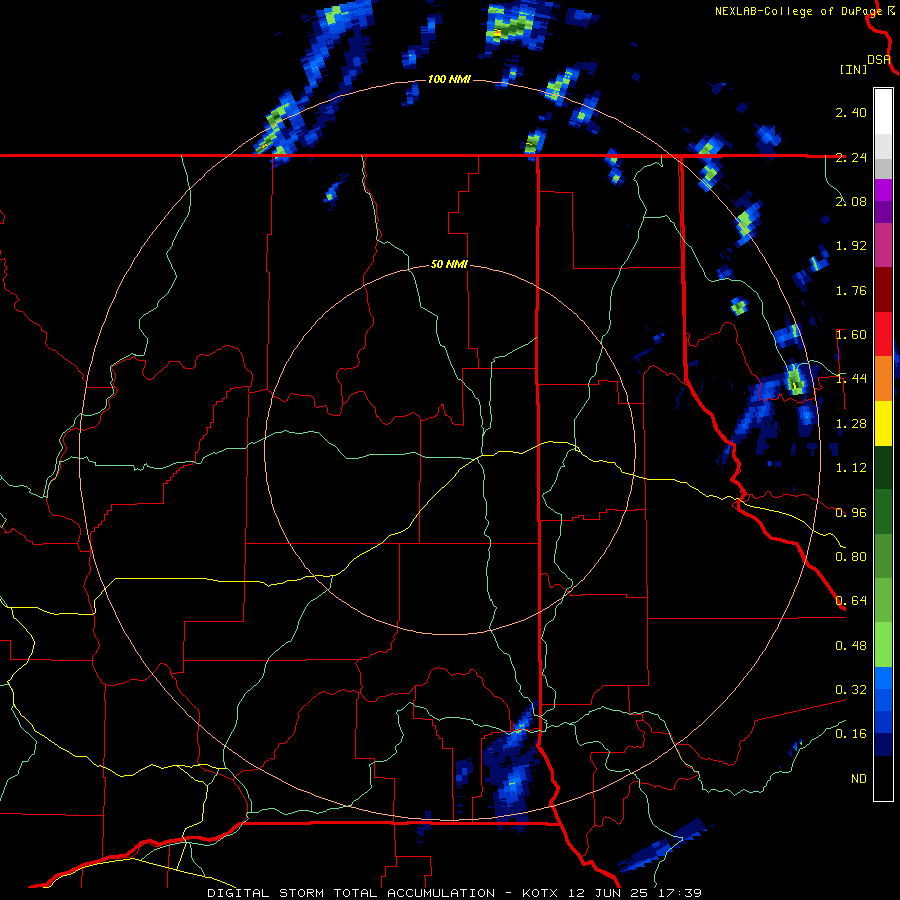
Task: Click the [IN] units label
Action: pyautogui.click(x=853, y=69)
